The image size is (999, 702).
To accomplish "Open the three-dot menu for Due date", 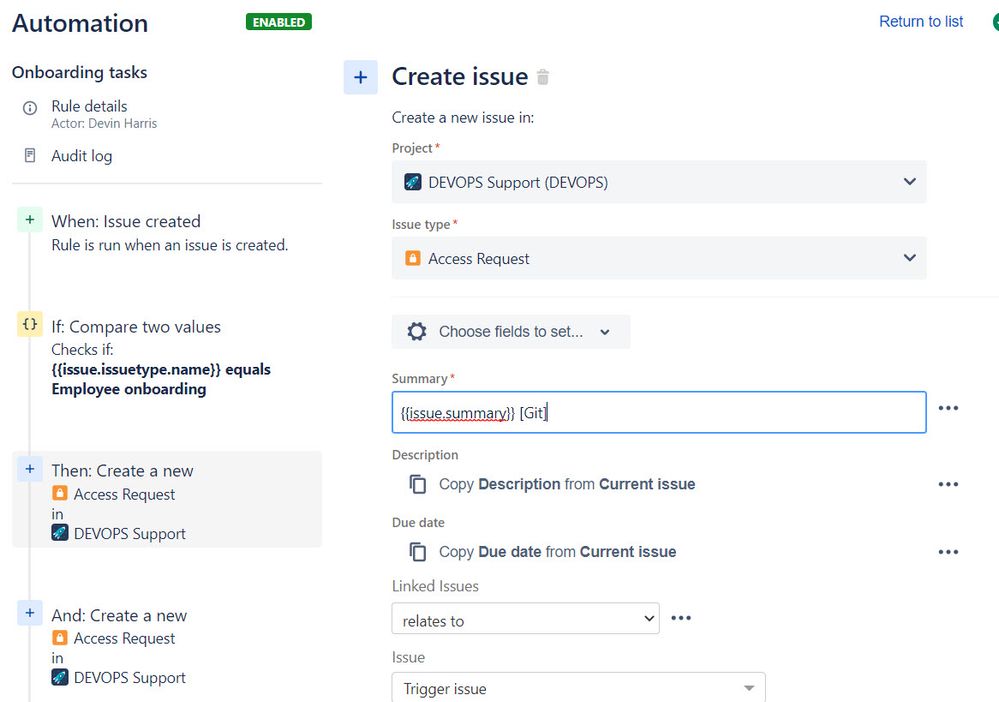I will tap(948, 552).
